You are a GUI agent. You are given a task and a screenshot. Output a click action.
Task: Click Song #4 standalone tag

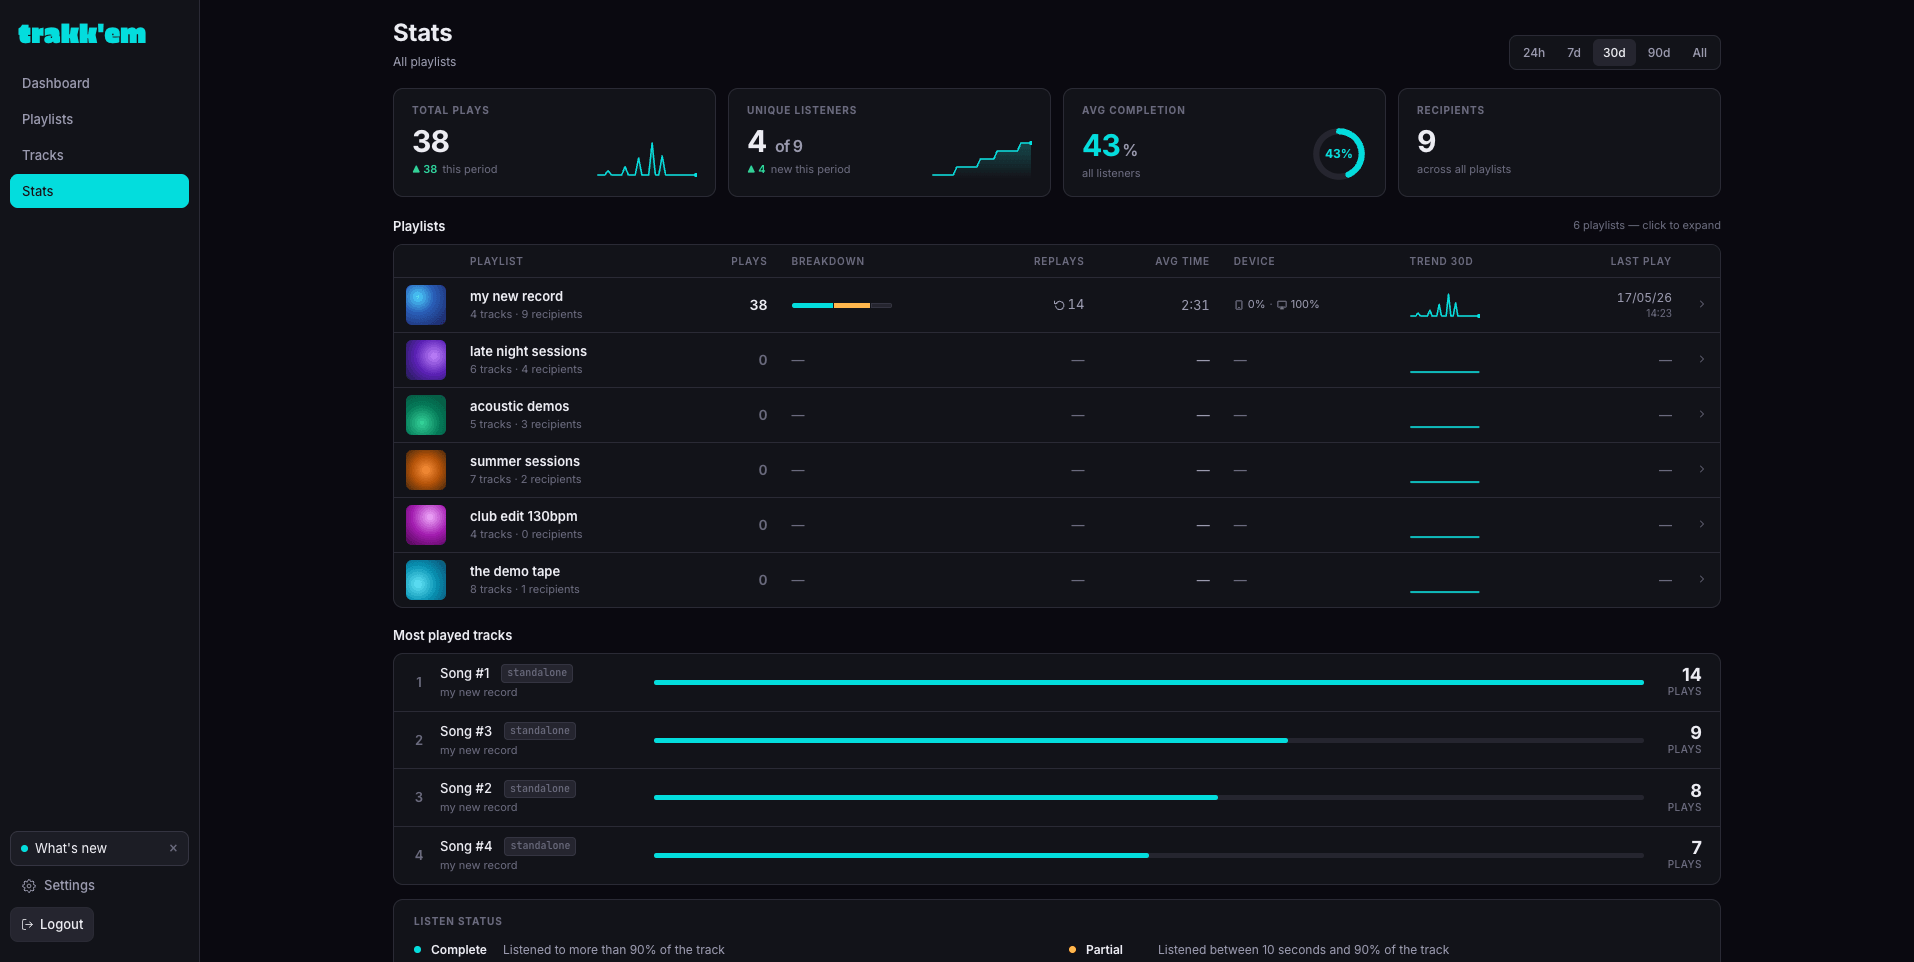pyautogui.click(x=540, y=846)
